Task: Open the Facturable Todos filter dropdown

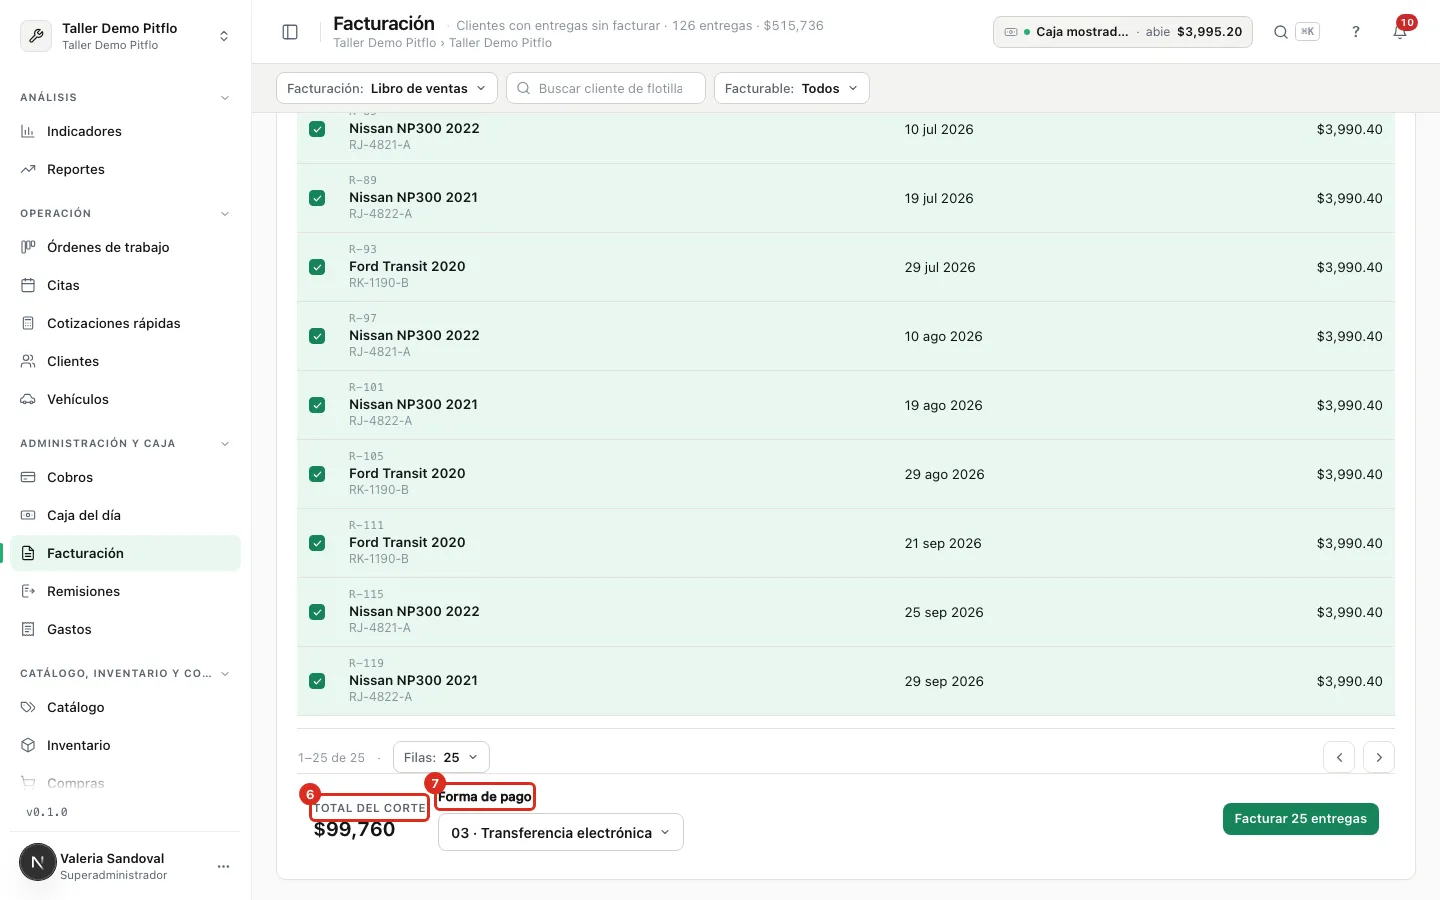Action: click(x=792, y=88)
